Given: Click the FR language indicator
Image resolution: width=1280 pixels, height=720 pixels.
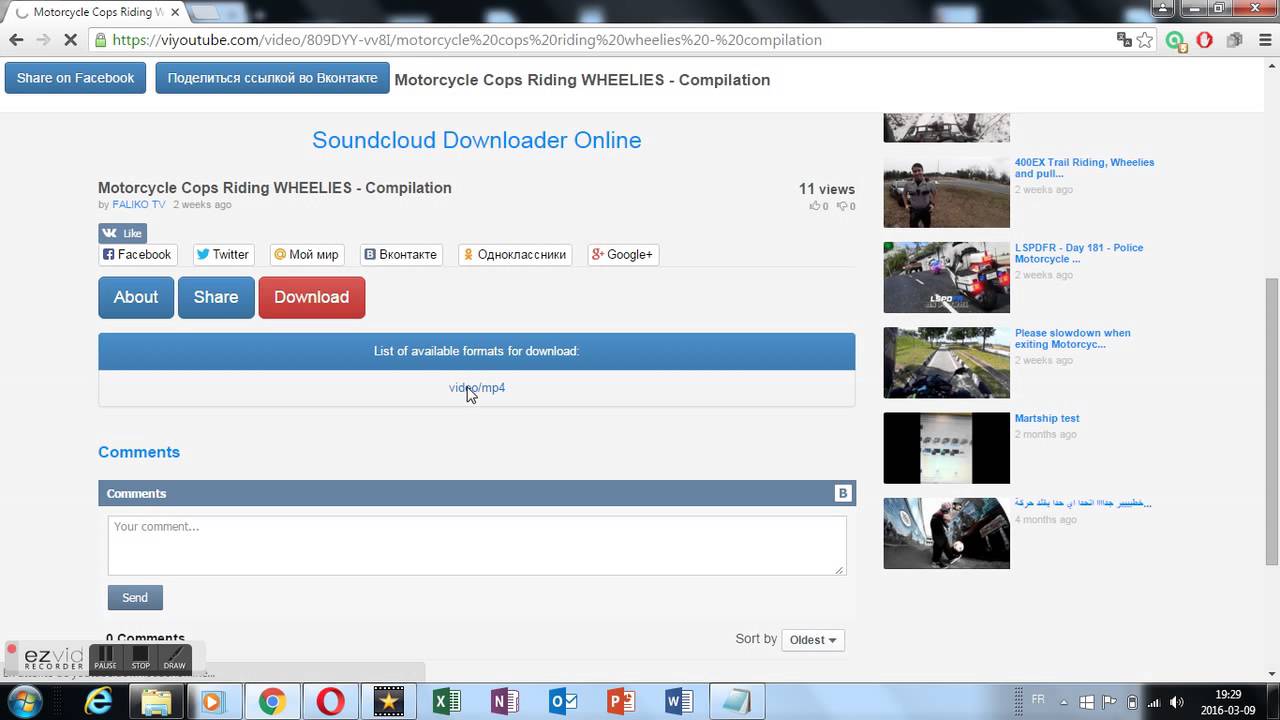Looking at the screenshot, I should click(x=1038, y=700).
